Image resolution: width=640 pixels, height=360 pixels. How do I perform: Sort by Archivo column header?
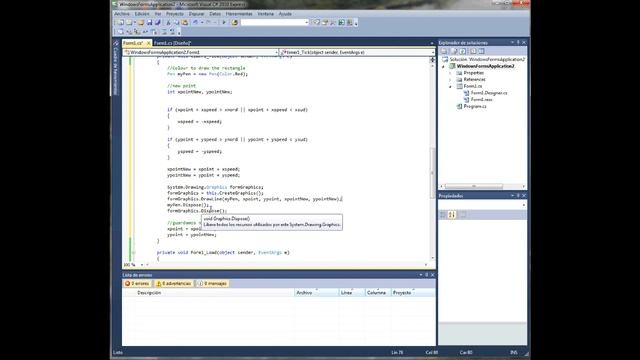tap(316, 293)
